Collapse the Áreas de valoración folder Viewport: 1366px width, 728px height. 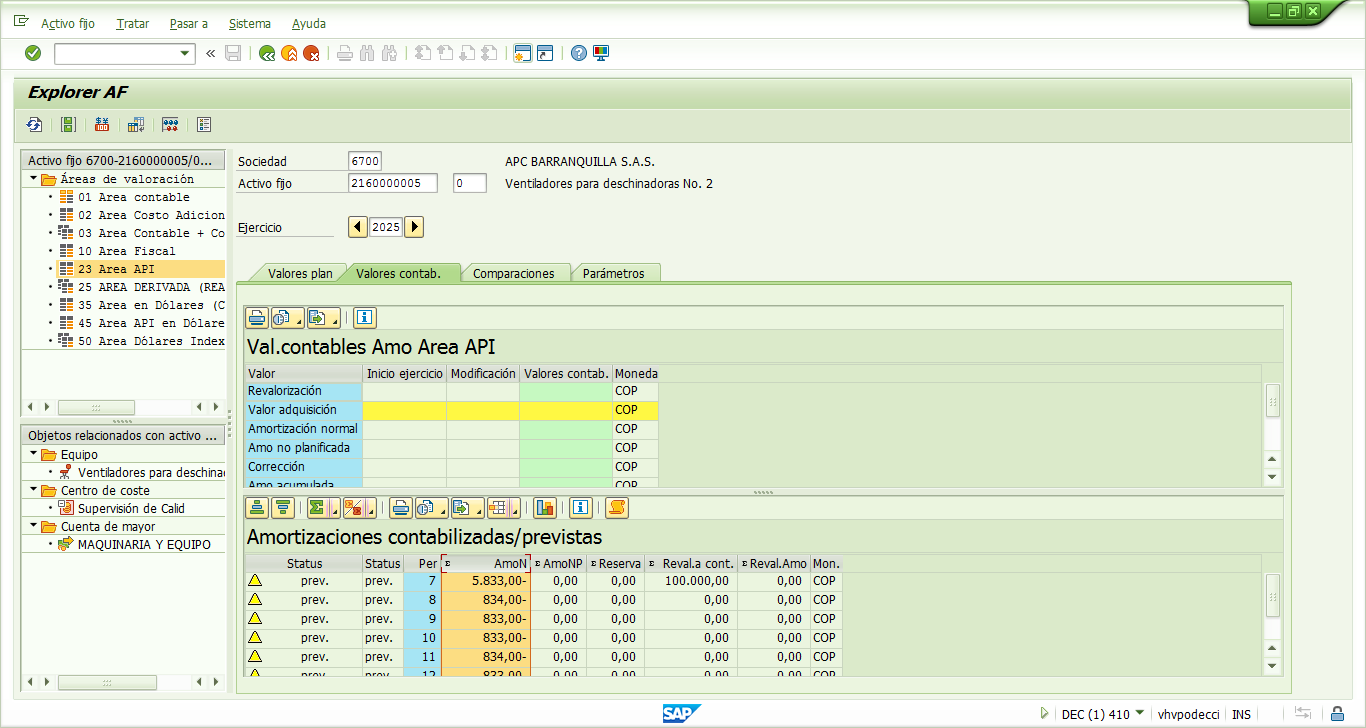[33, 179]
